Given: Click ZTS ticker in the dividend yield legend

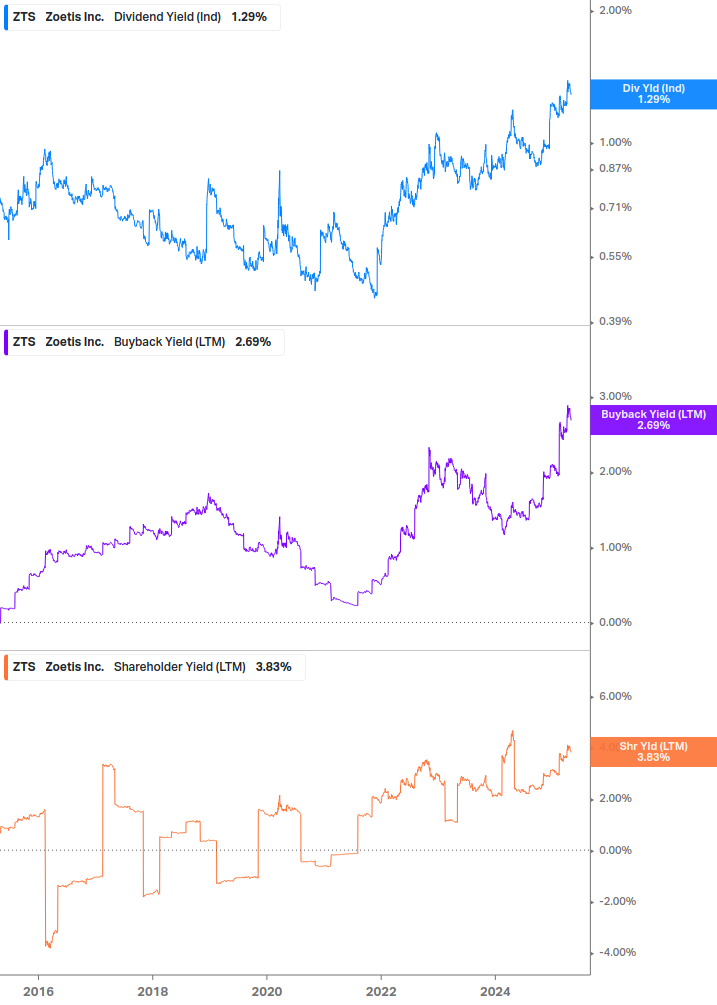Looking at the screenshot, I should pyautogui.click(x=24, y=17).
